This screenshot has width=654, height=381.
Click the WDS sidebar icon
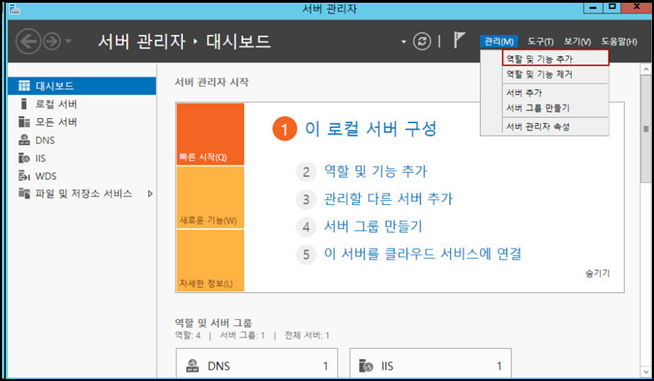tap(24, 176)
